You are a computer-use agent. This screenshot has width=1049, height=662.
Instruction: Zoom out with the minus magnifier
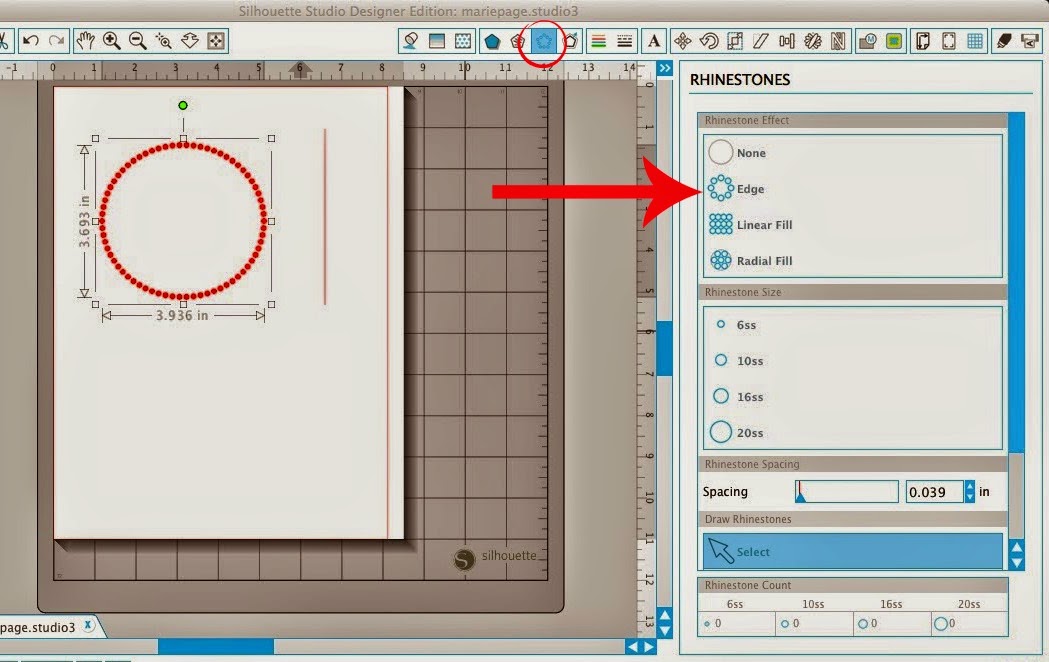tap(137, 41)
